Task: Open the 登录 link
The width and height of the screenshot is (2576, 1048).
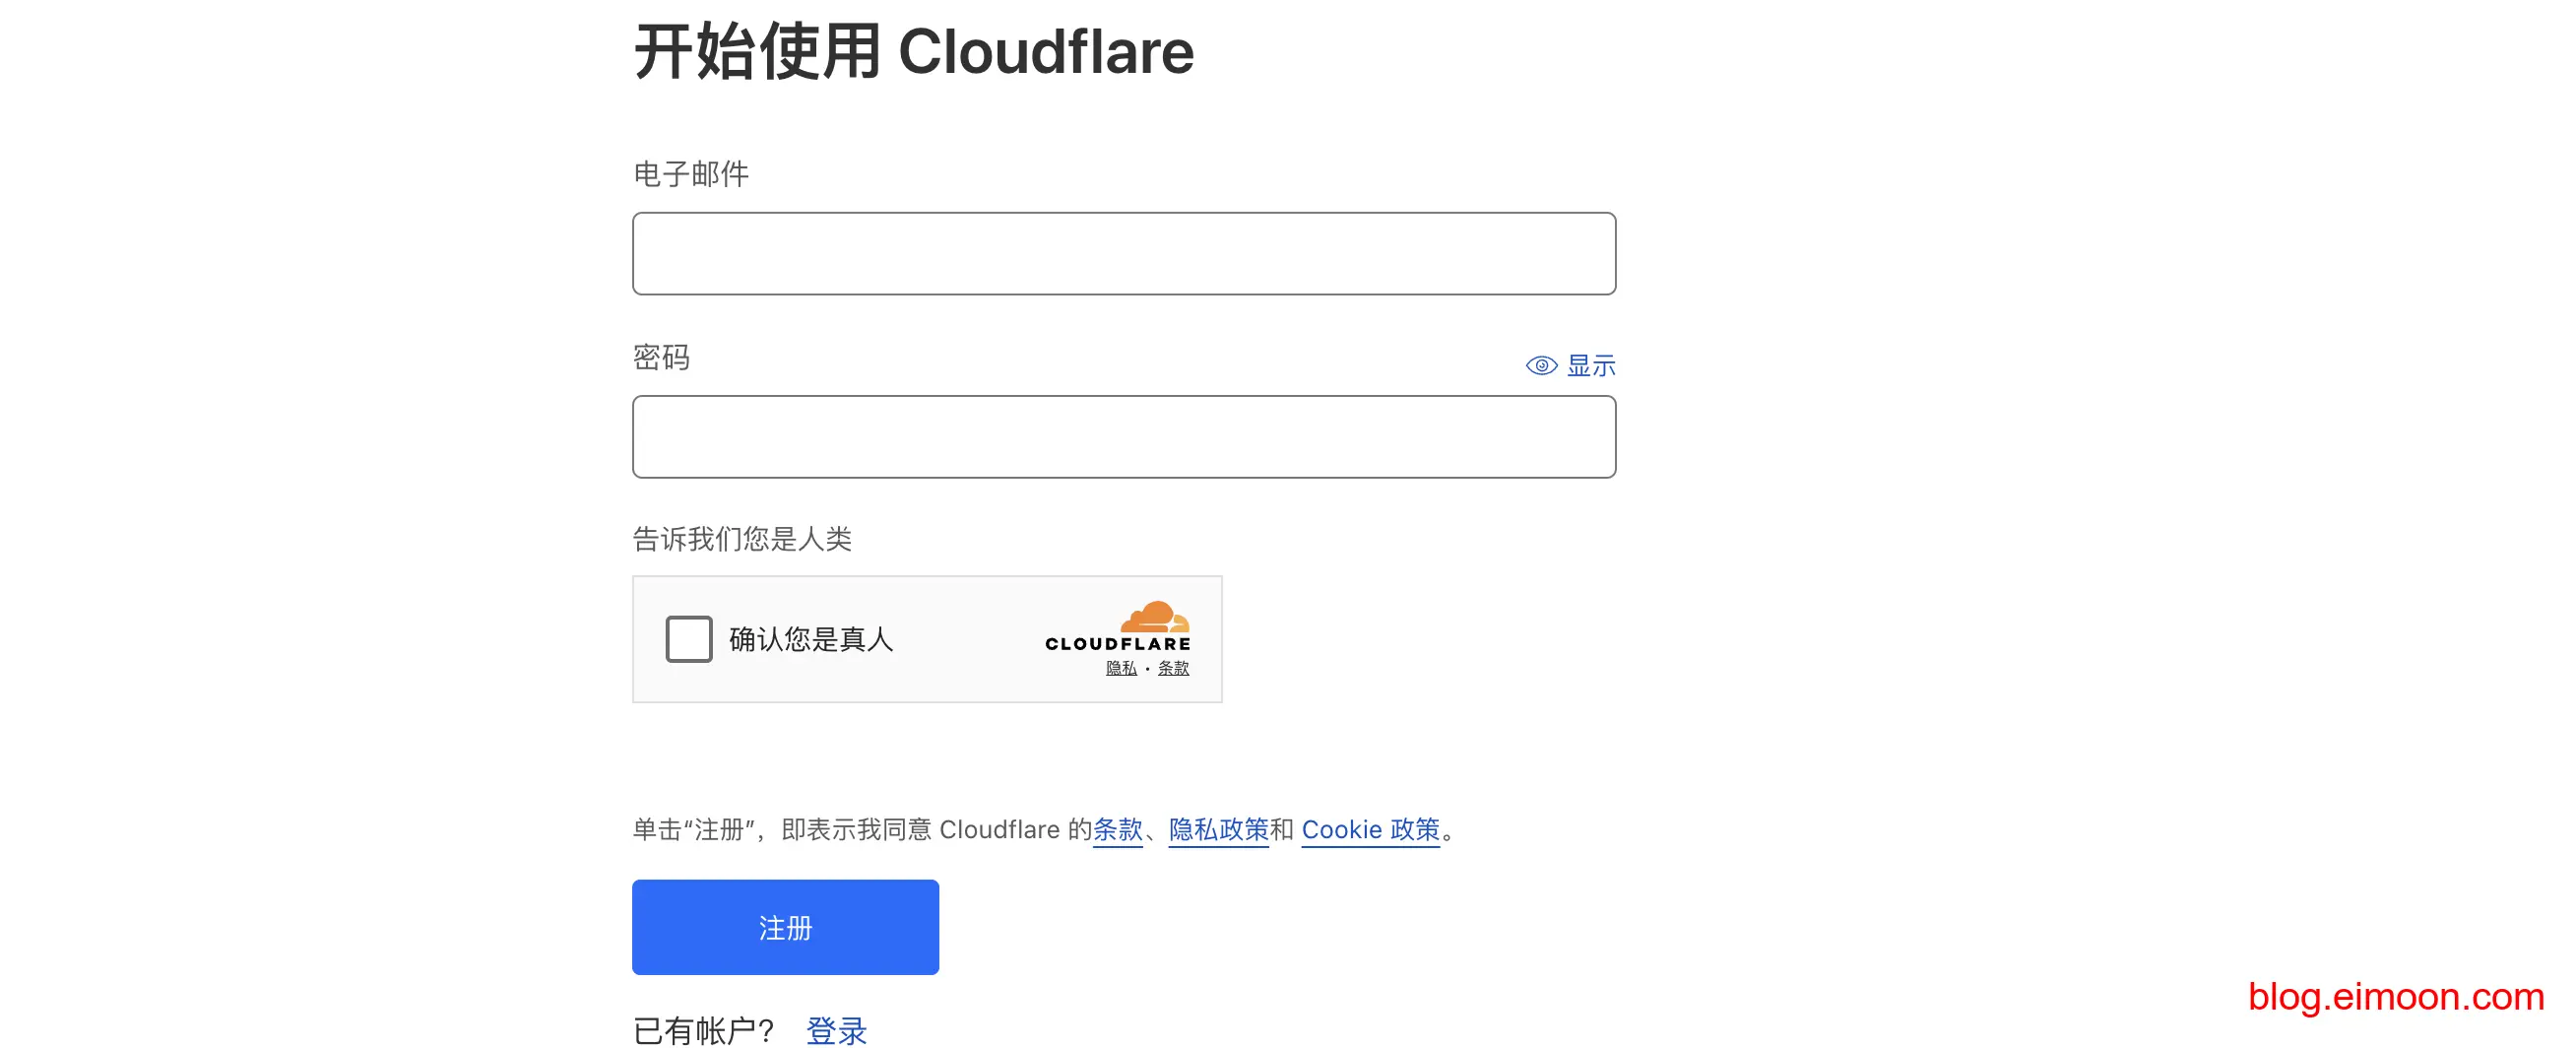Action: click(836, 1030)
